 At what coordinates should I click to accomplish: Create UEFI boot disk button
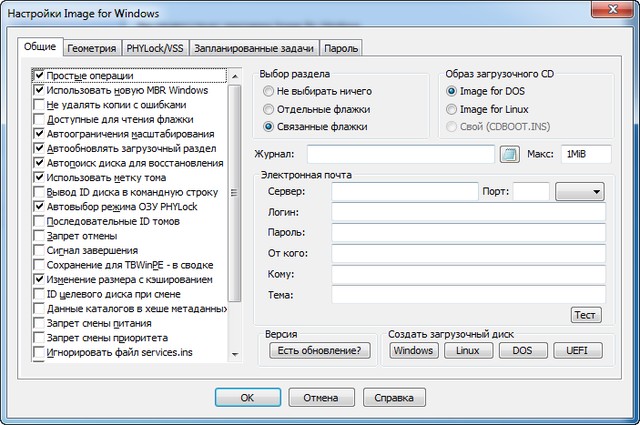pos(577,350)
